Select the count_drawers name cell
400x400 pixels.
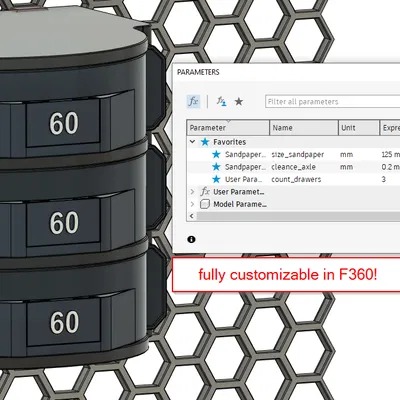pos(296,179)
